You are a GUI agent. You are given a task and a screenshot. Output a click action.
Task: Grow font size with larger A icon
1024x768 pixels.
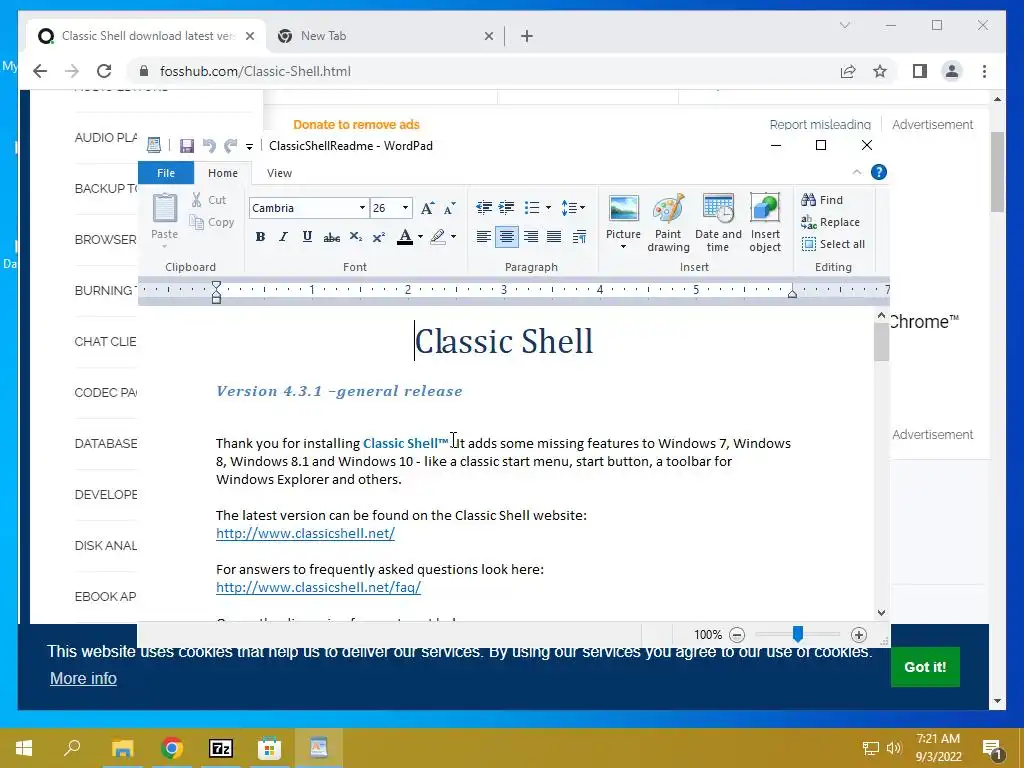[427, 208]
